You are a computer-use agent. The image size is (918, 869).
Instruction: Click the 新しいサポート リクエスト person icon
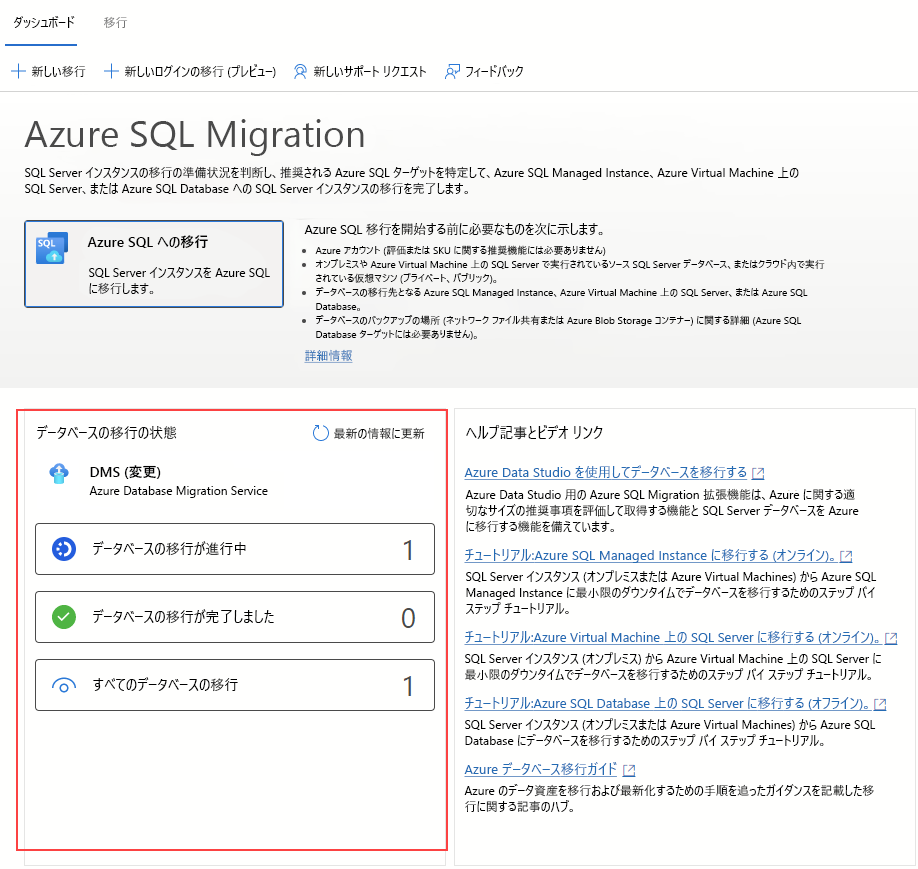(300, 71)
